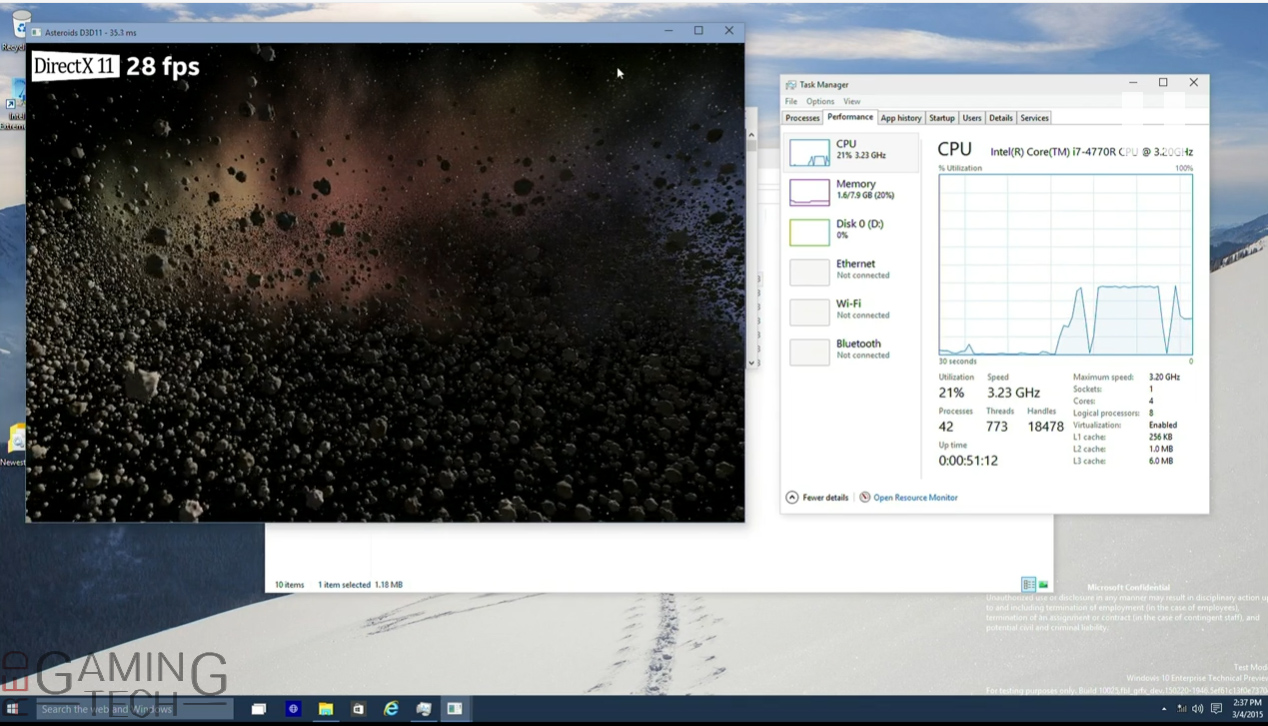The height and width of the screenshot is (726, 1268).
Task: Open File Explorer from the taskbar
Action: click(x=325, y=709)
